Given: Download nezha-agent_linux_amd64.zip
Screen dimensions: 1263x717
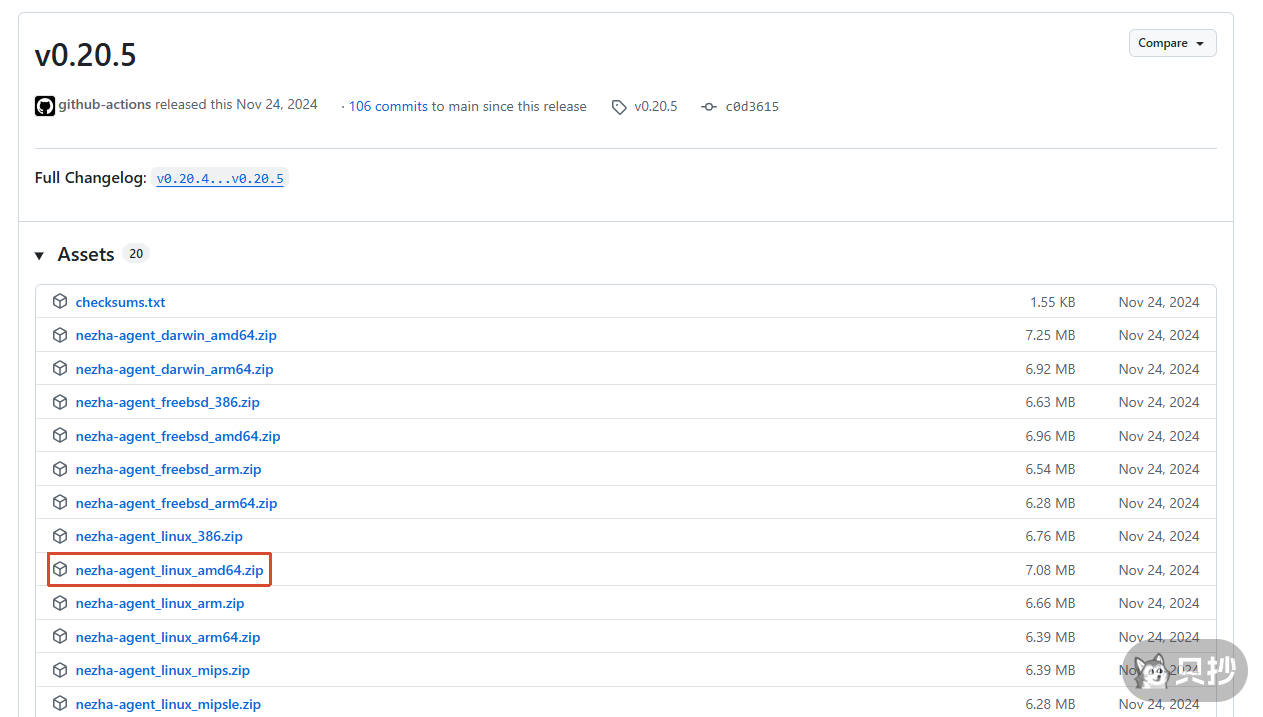Looking at the screenshot, I should 169,570.
